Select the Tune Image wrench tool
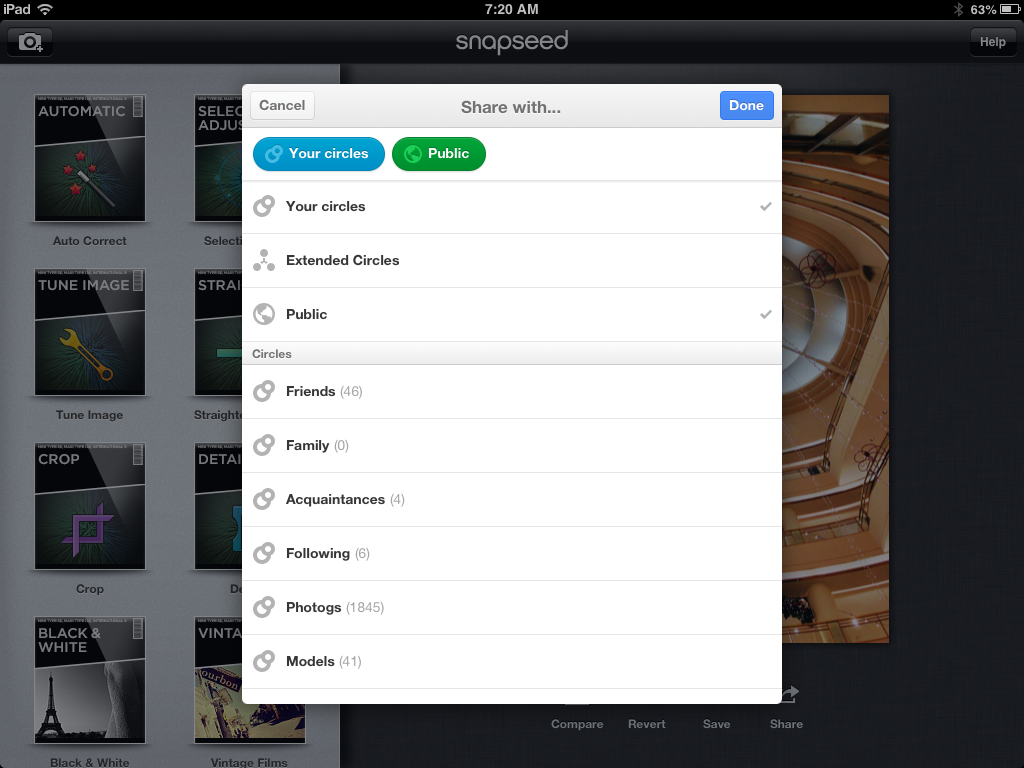 pyautogui.click(x=90, y=332)
